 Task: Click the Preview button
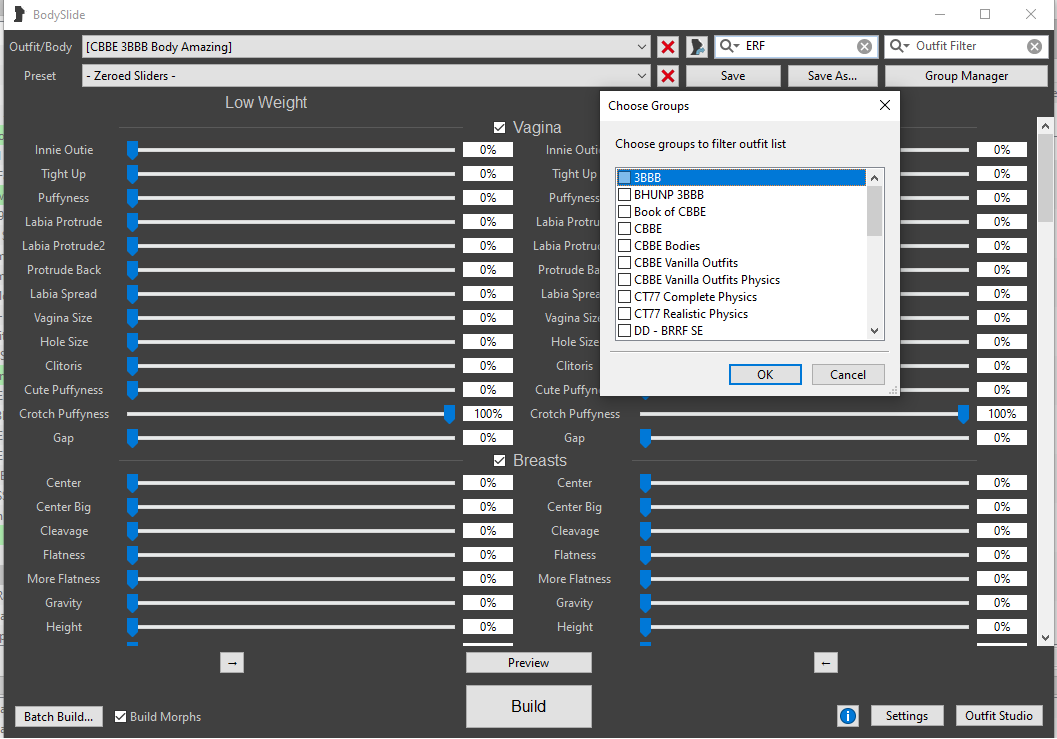coord(528,663)
